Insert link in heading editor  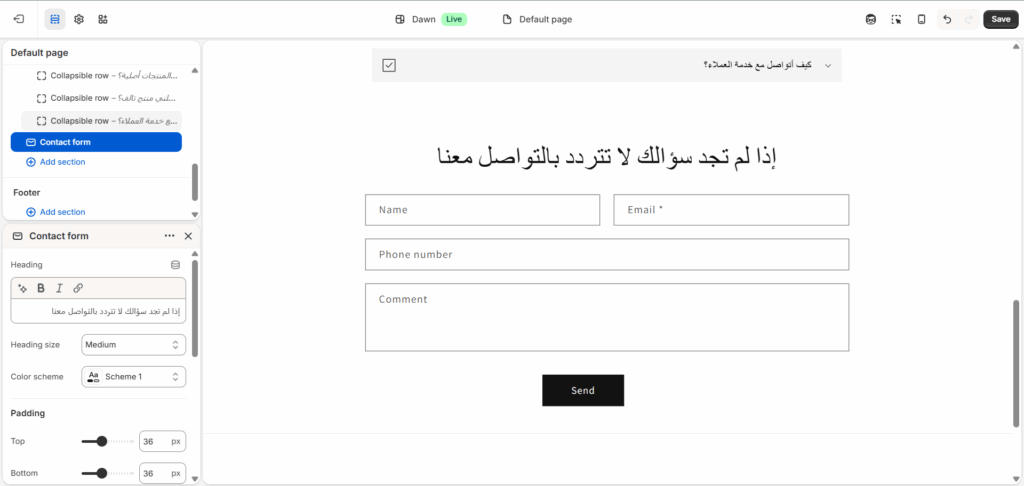click(x=78, y=288)
